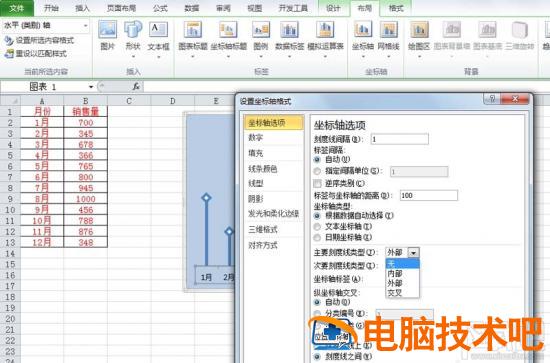The image size is (550, 363).
Task: Toggle the 逆序类别 checkbox
Action: click(x=317, y=183)
